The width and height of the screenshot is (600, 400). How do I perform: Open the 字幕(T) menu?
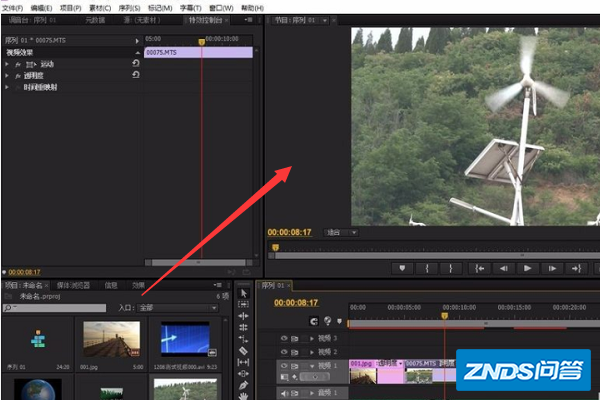coord(191,8)
